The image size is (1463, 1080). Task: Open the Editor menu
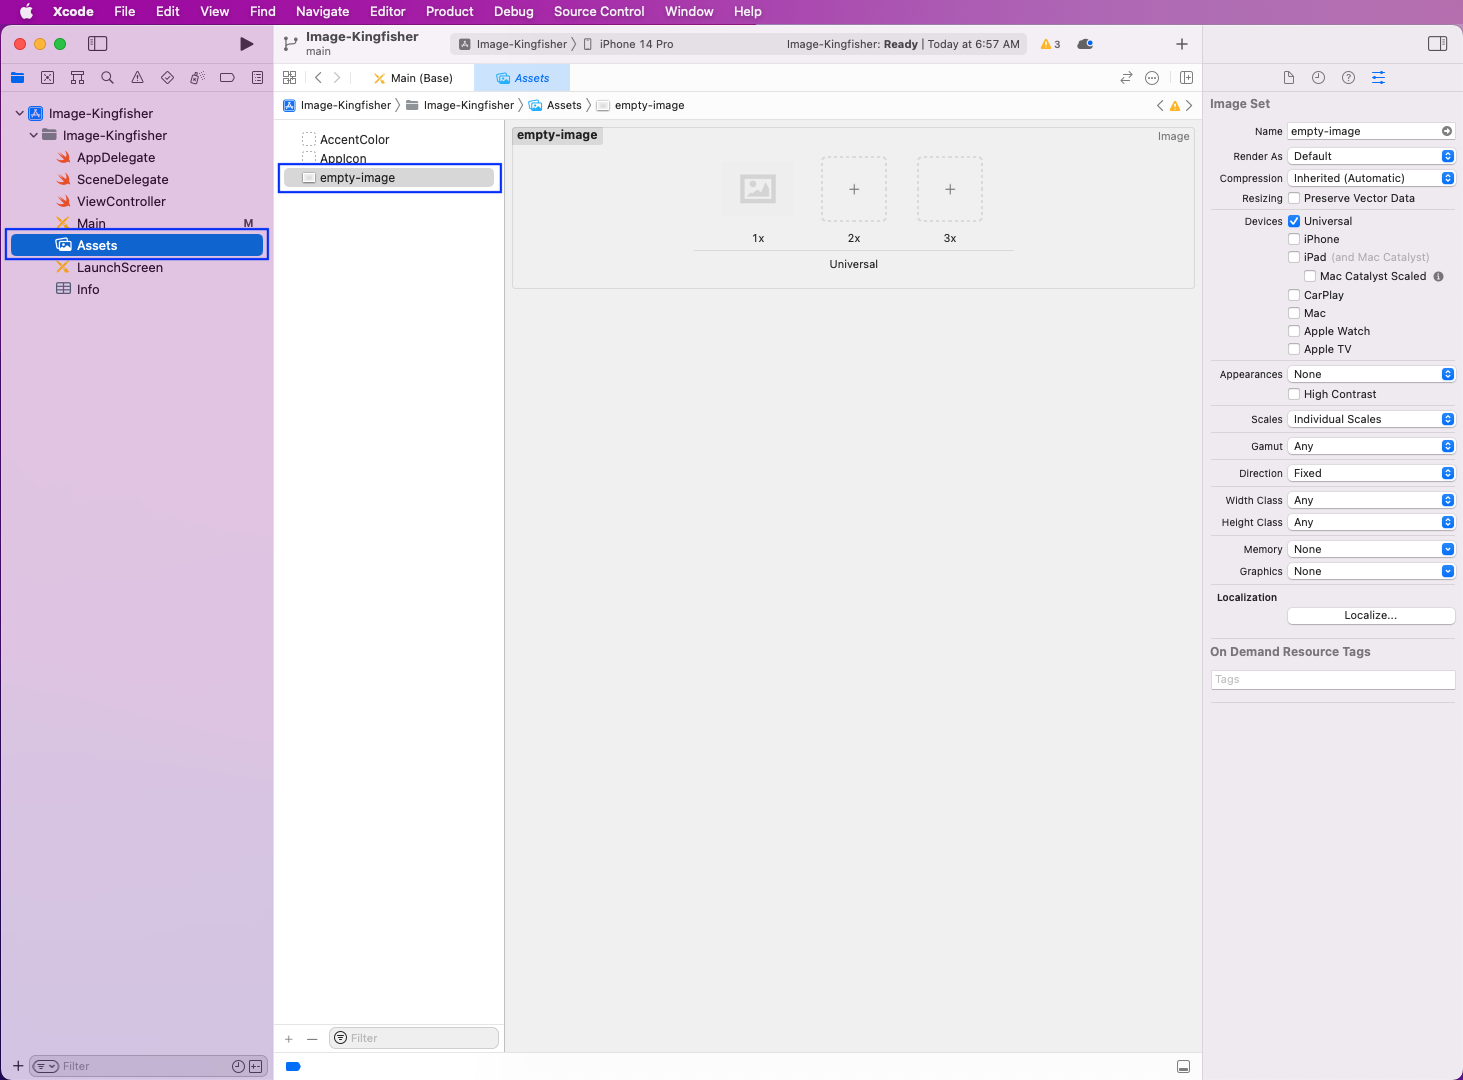coord(387,11)
